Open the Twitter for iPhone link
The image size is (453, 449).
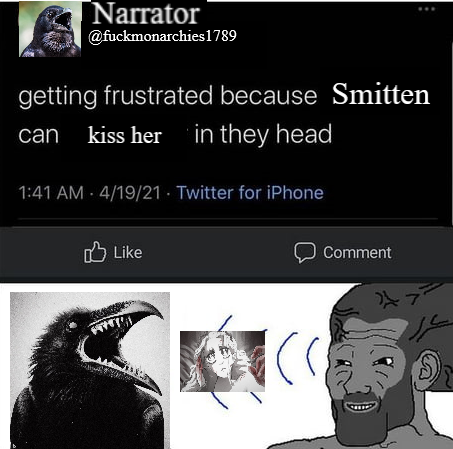(250, 193)
